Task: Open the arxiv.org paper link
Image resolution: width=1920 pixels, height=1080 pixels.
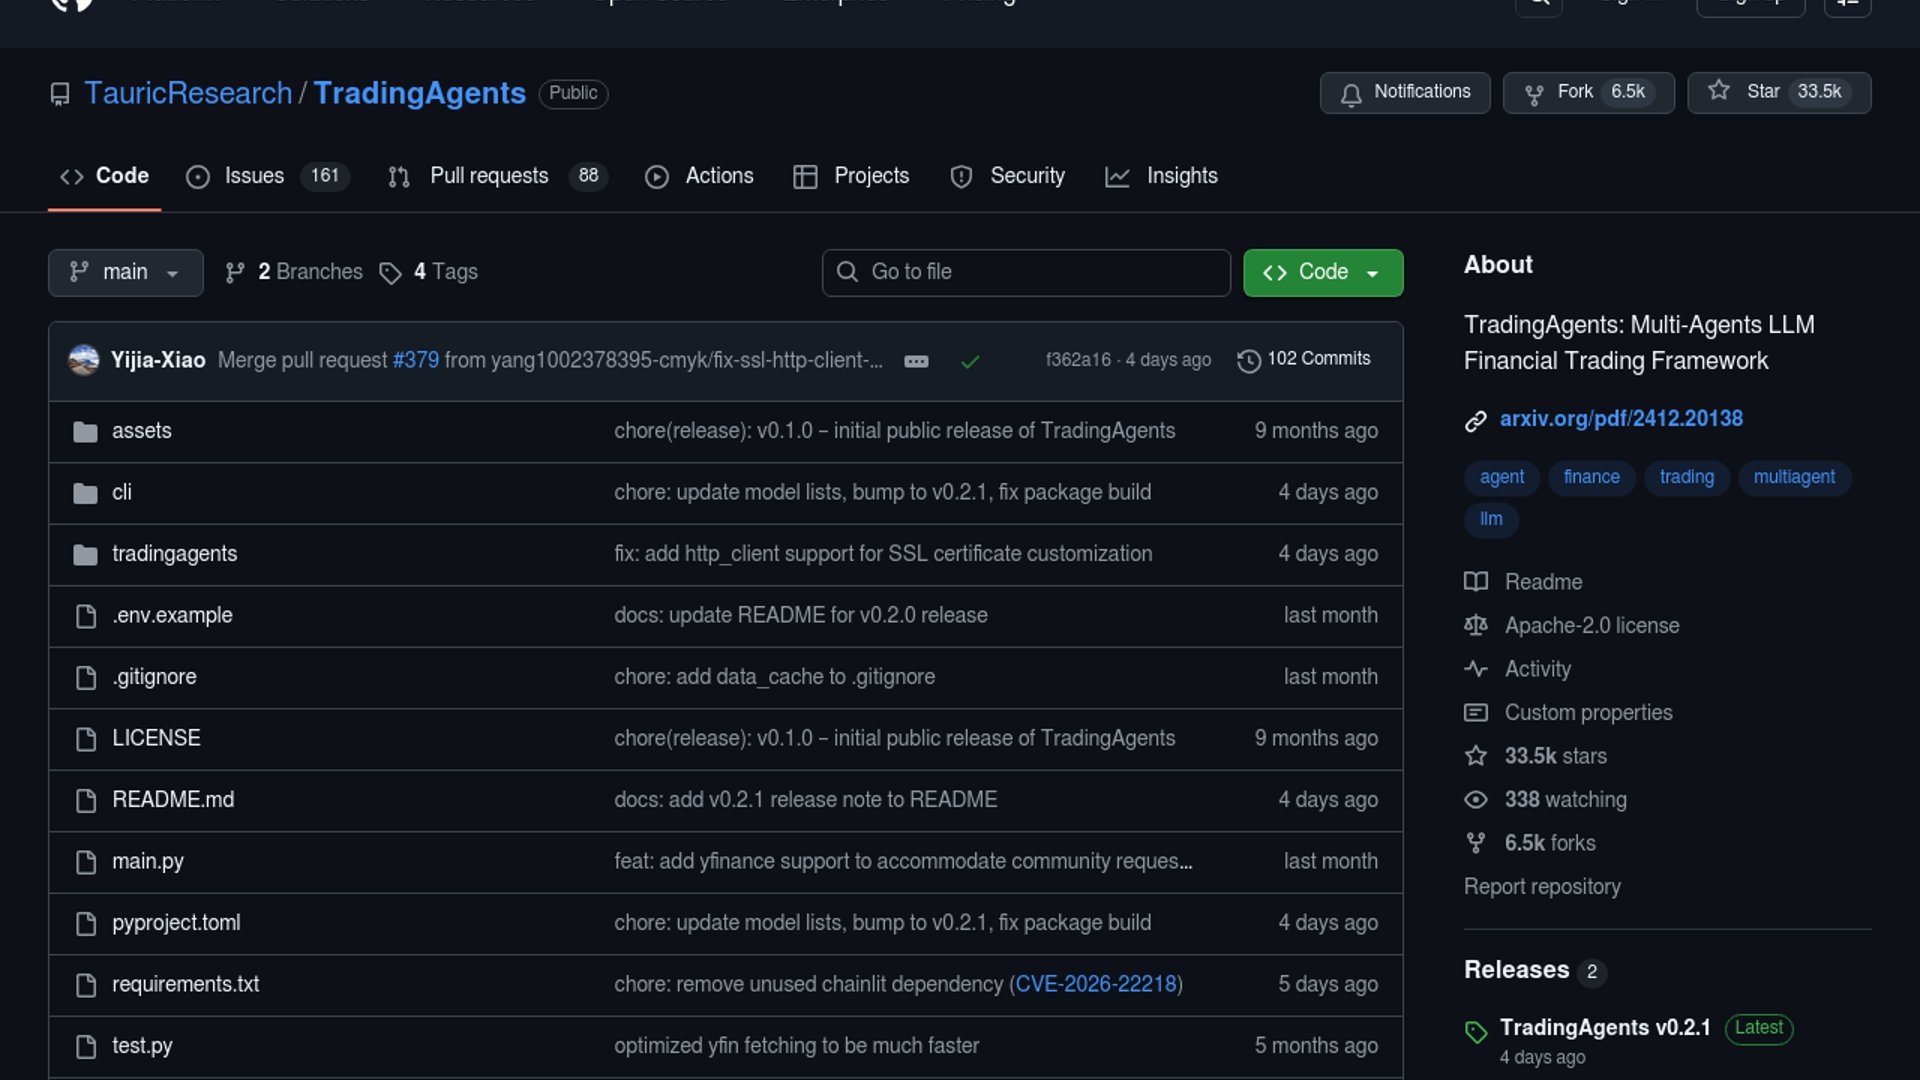Action: (1620, 419)
